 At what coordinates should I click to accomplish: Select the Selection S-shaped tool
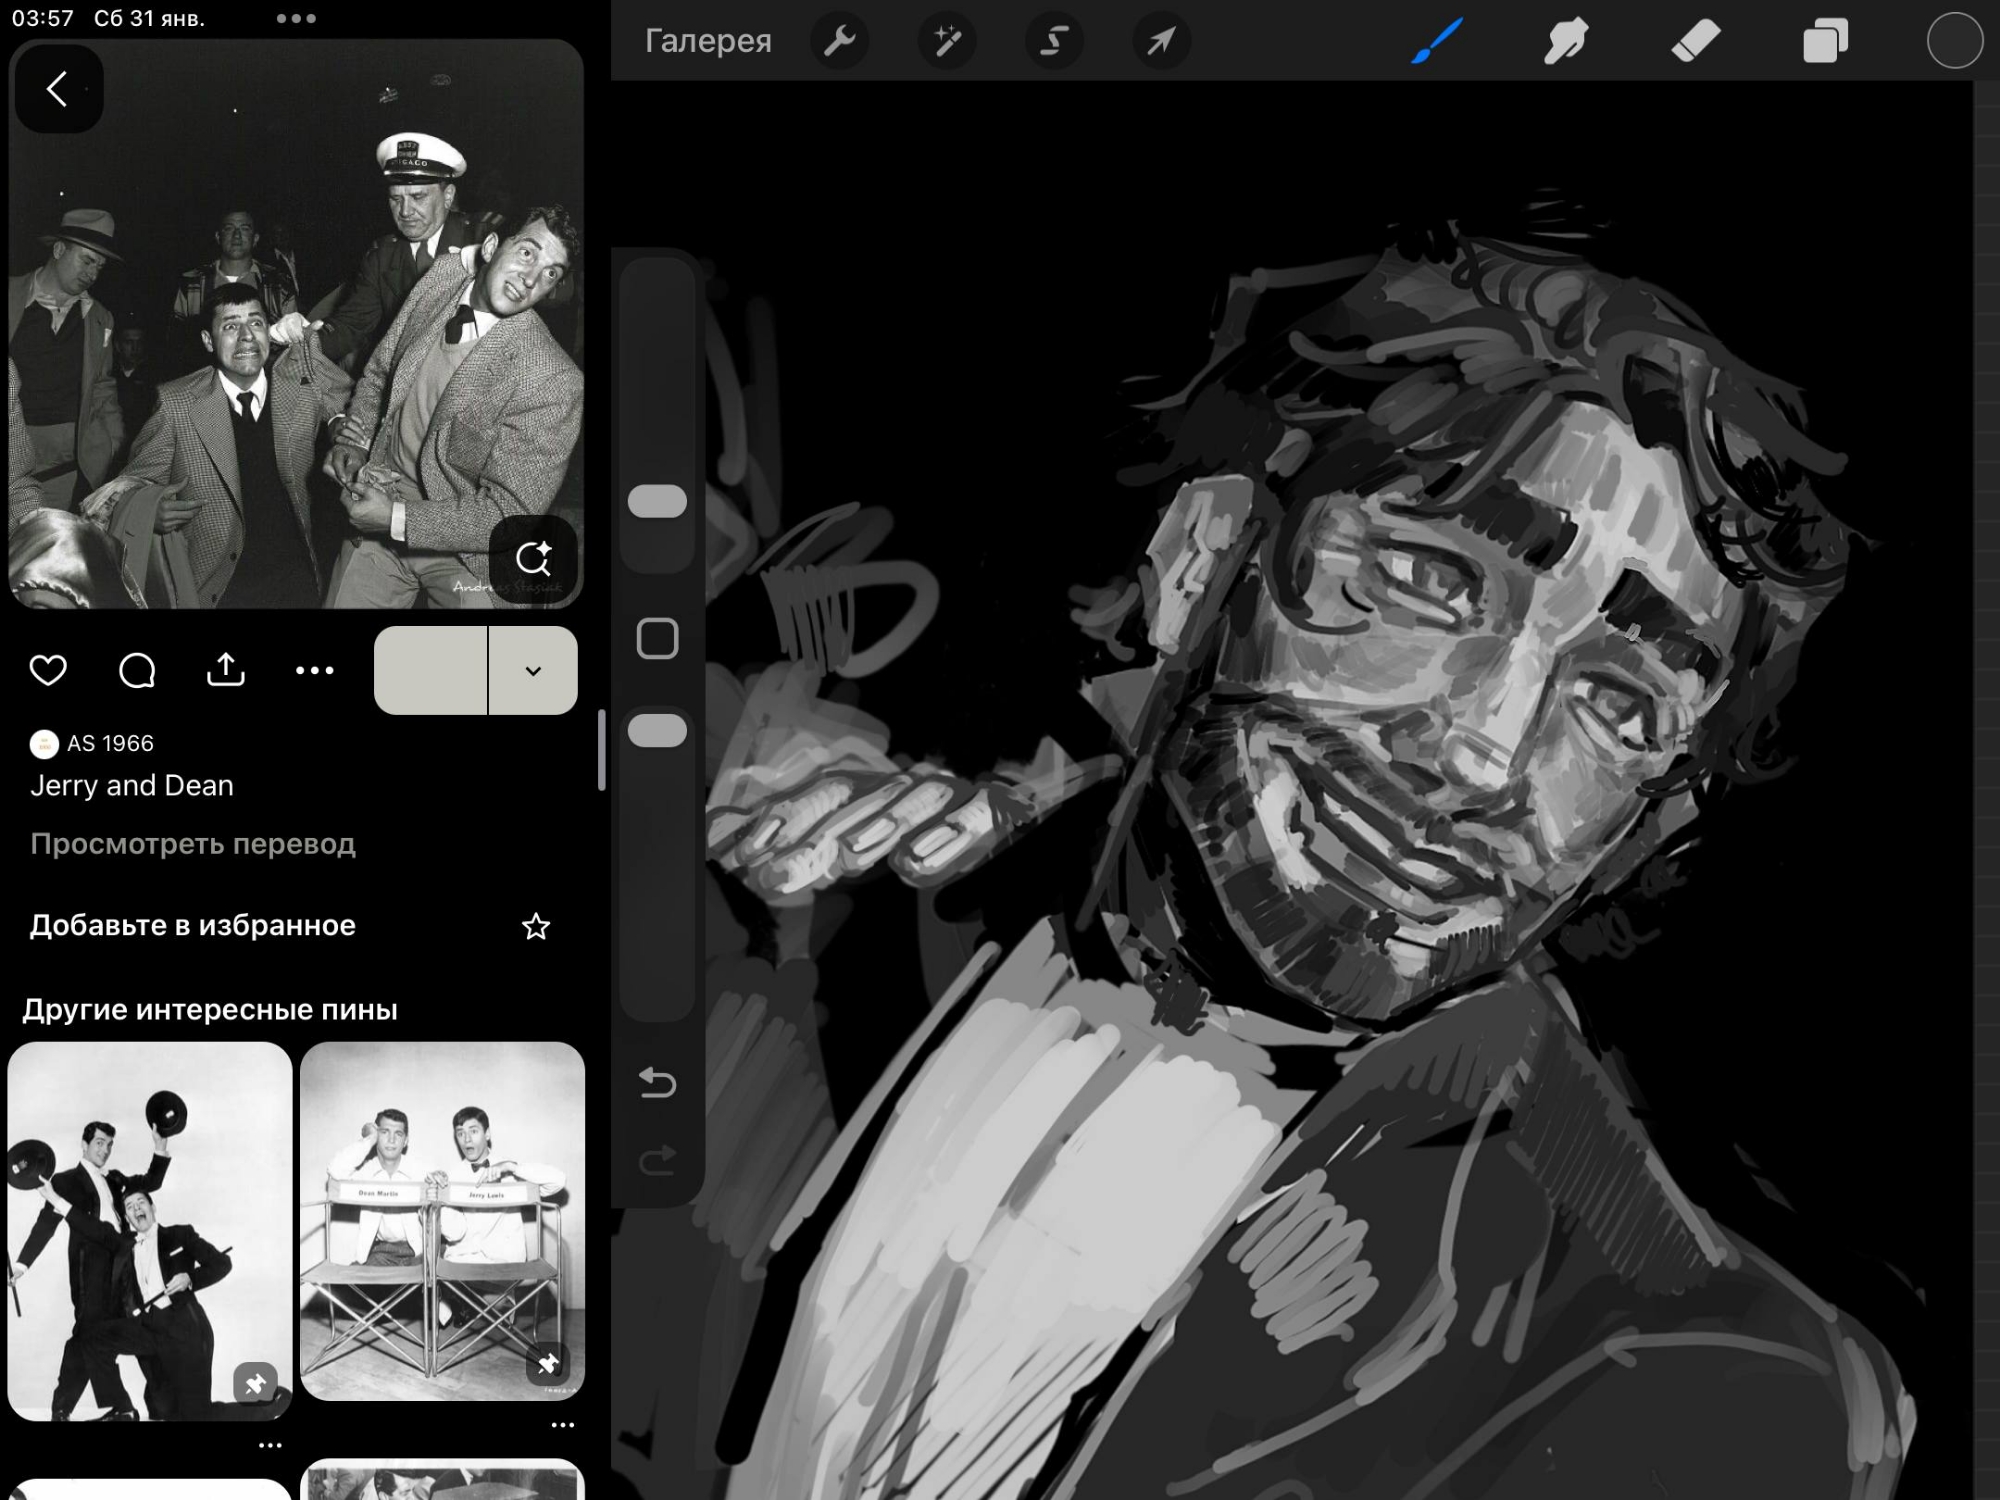tap(1053, 41)
